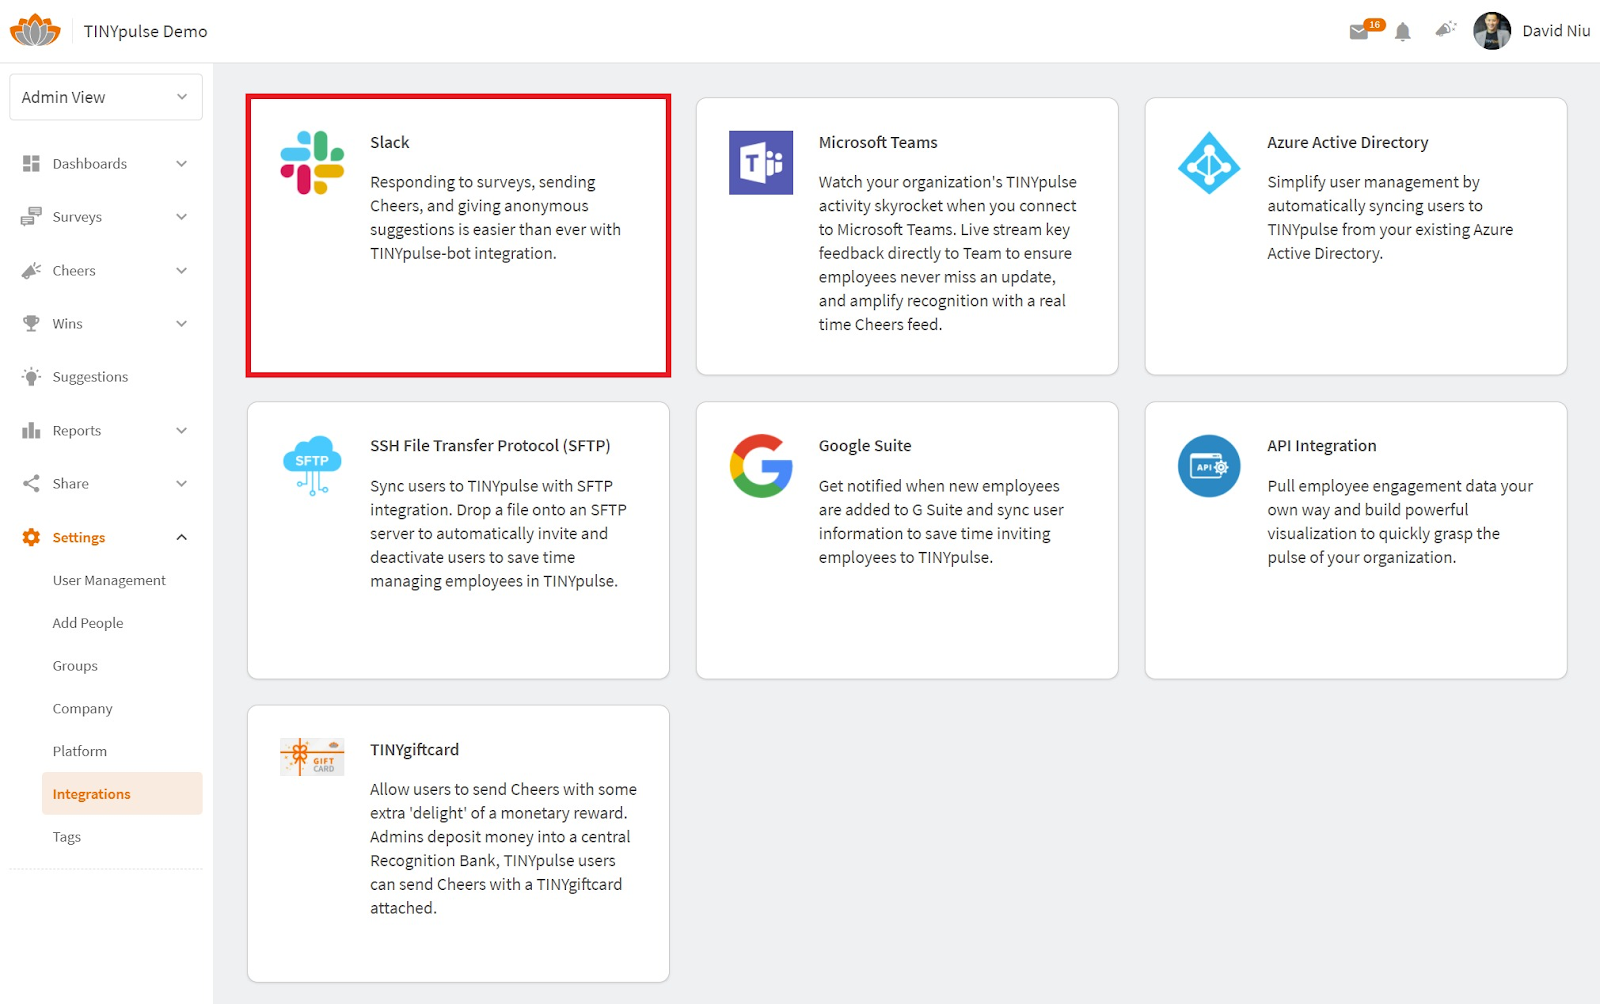The height and width of the screenshot is (1004, 1600).
Task: Open the Platform settings page
Action: (80, 751)
